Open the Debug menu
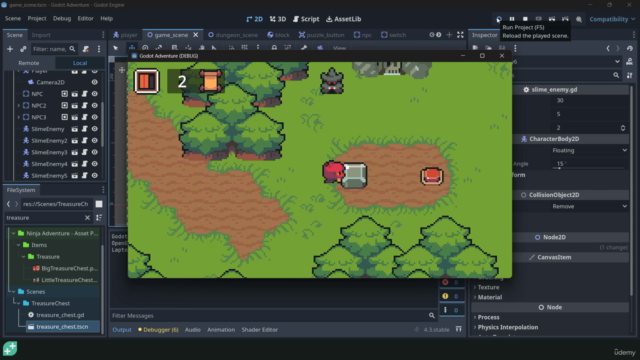 (62, 18)
